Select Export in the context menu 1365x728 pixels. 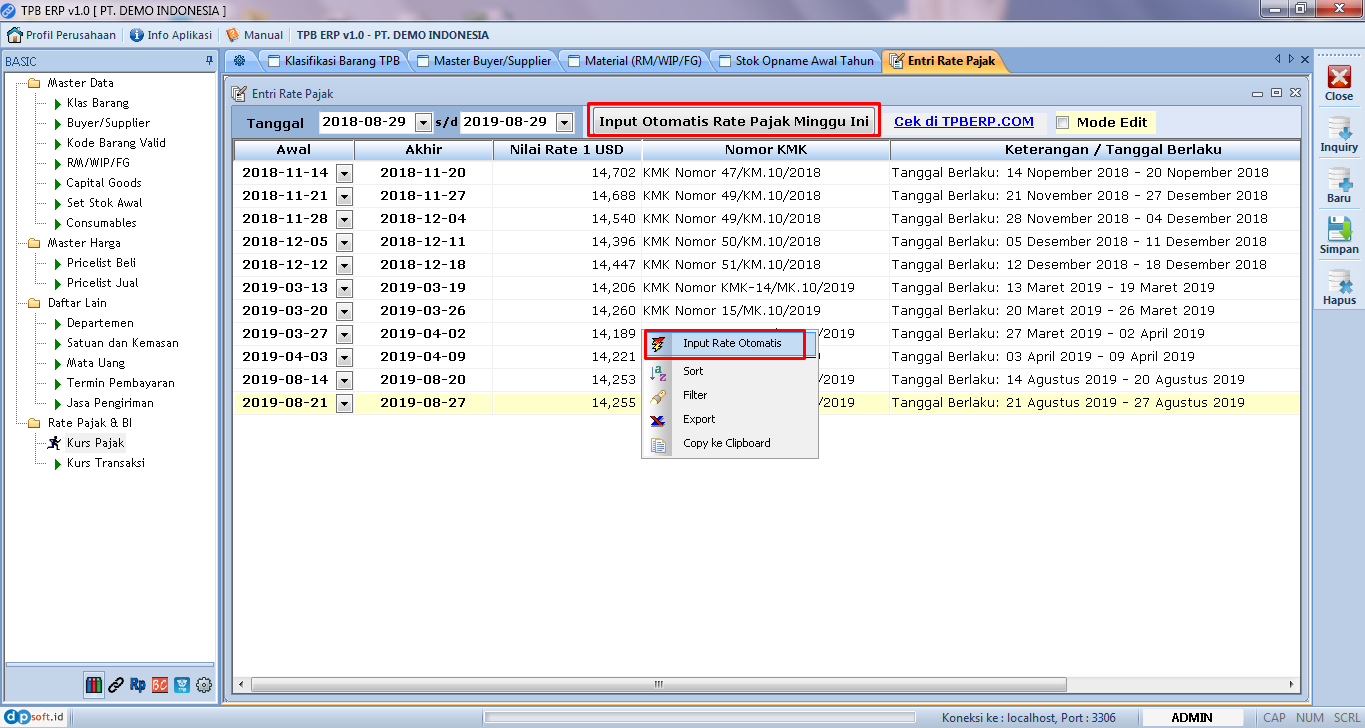(x=699, y=419)
